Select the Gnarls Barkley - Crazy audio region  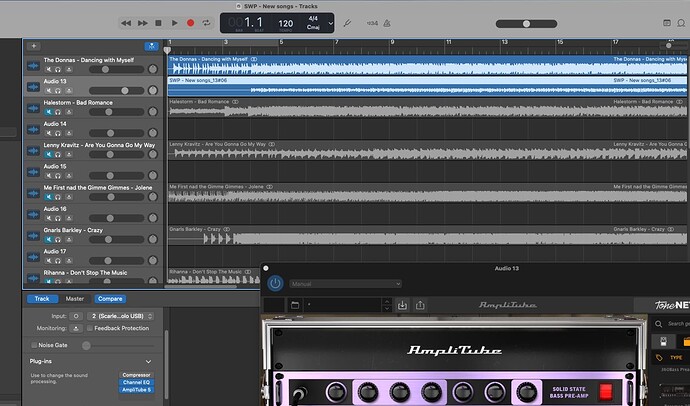[427, 235]
